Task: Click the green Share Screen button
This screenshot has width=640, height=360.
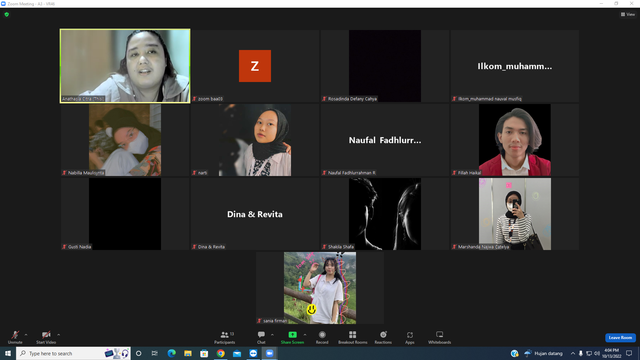Action: [292, 337]
